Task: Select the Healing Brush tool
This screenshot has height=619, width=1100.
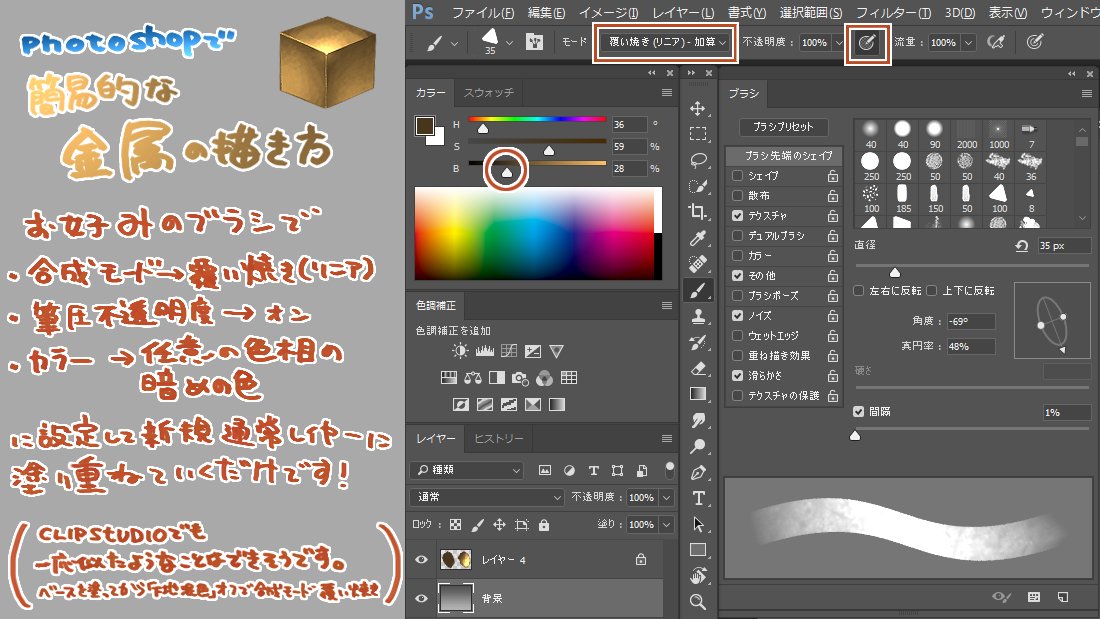Action: [697, 264]
